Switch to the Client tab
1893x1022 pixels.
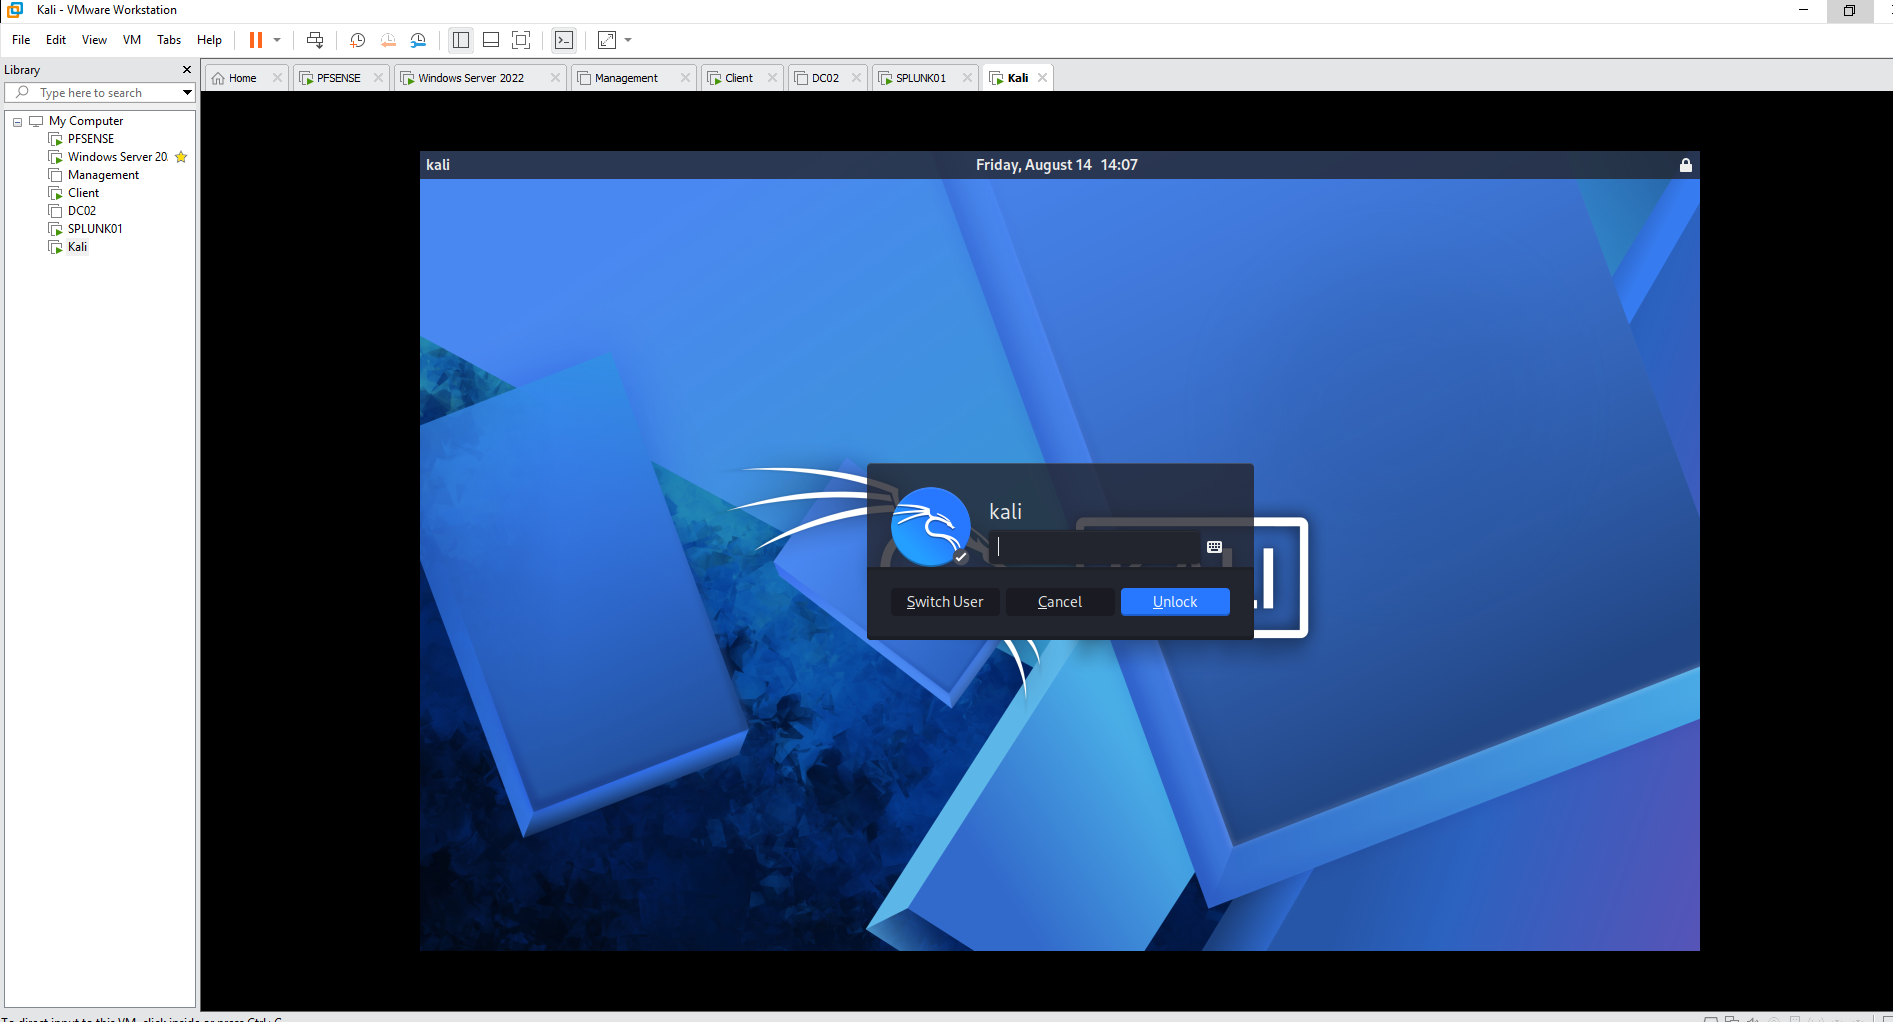739,78
